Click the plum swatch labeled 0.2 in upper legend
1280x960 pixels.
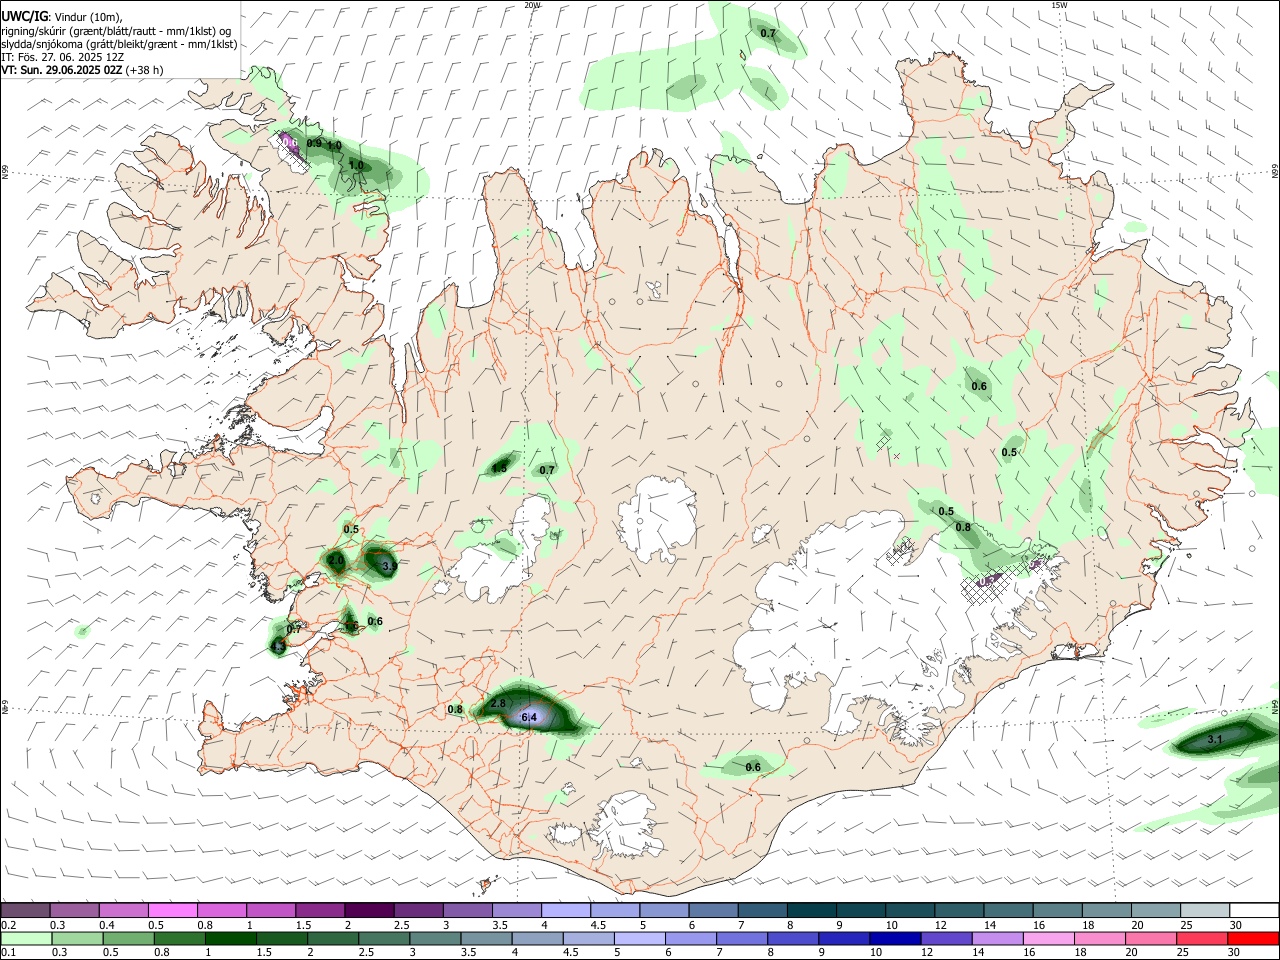[x=25, y=910]
